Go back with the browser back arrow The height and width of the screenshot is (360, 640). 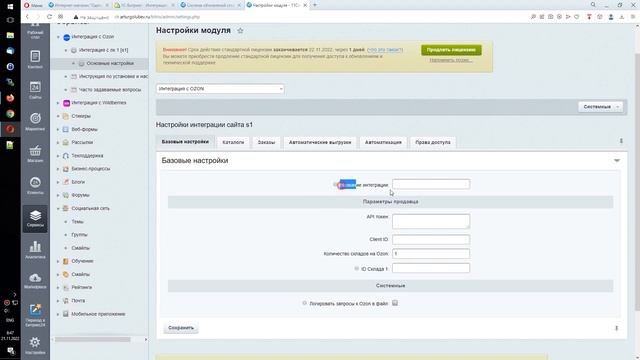click(x=27, y=17)
